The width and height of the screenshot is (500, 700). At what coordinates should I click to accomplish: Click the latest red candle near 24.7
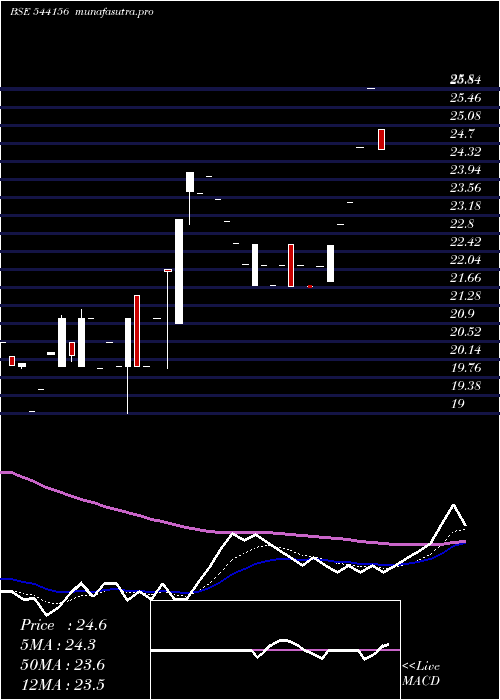click(x=381, y=139)
